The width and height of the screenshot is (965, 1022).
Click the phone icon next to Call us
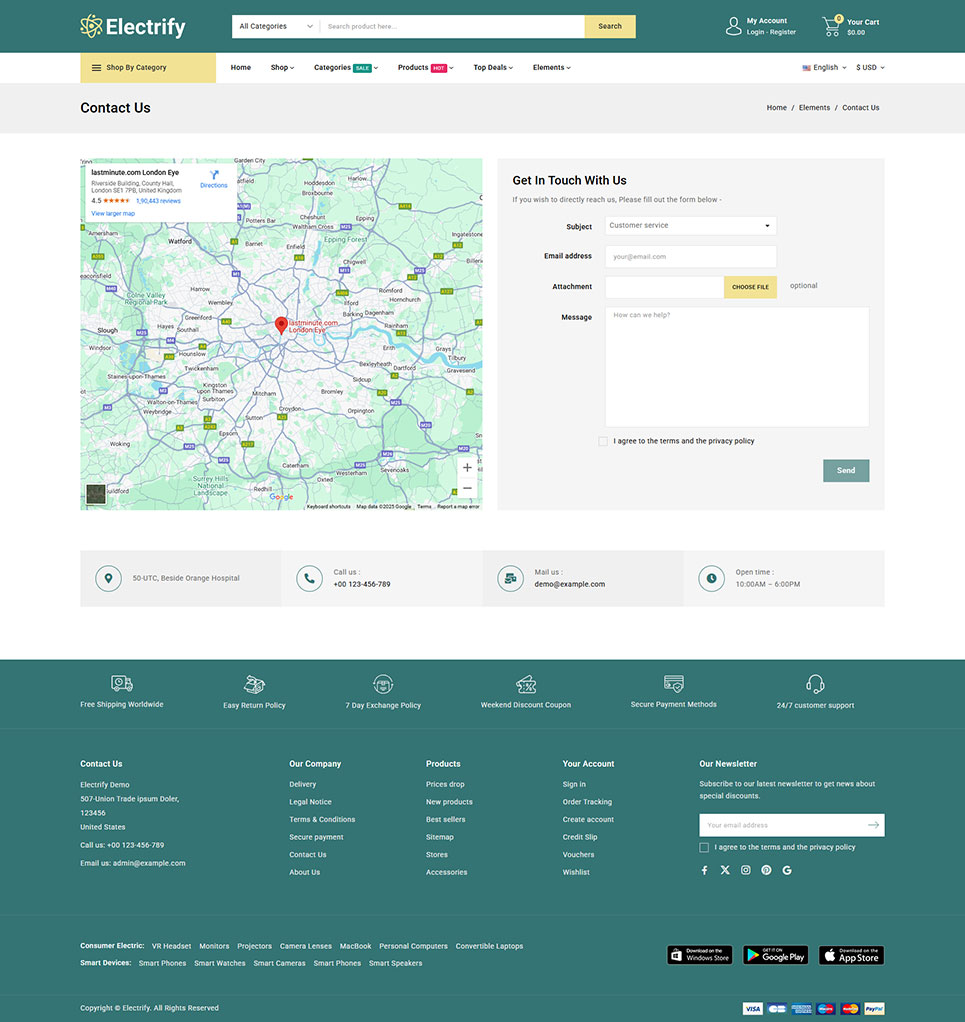pos(310,579)
